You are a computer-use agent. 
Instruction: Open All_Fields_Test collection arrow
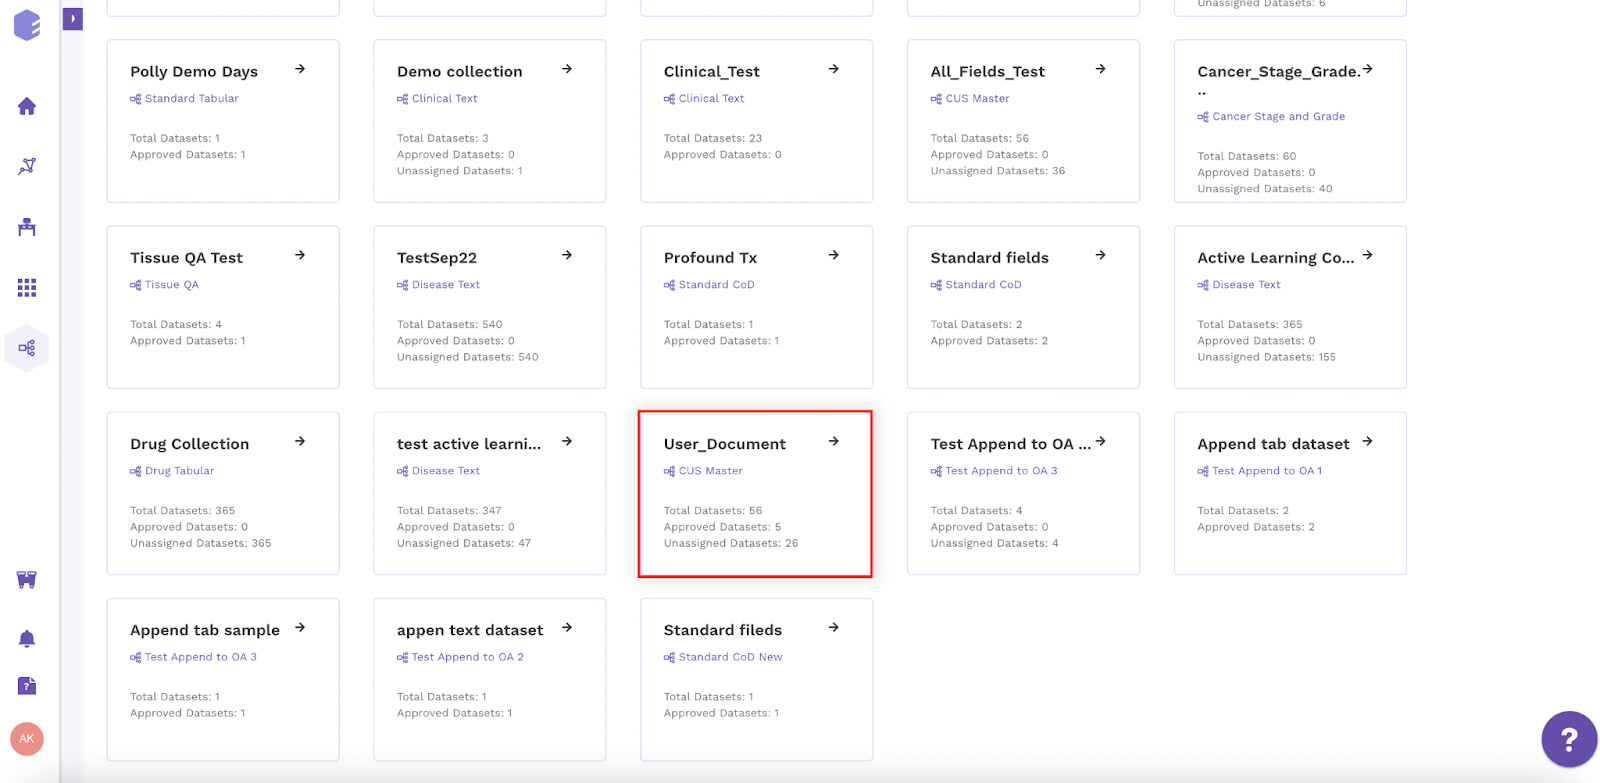pos(1101,69)
